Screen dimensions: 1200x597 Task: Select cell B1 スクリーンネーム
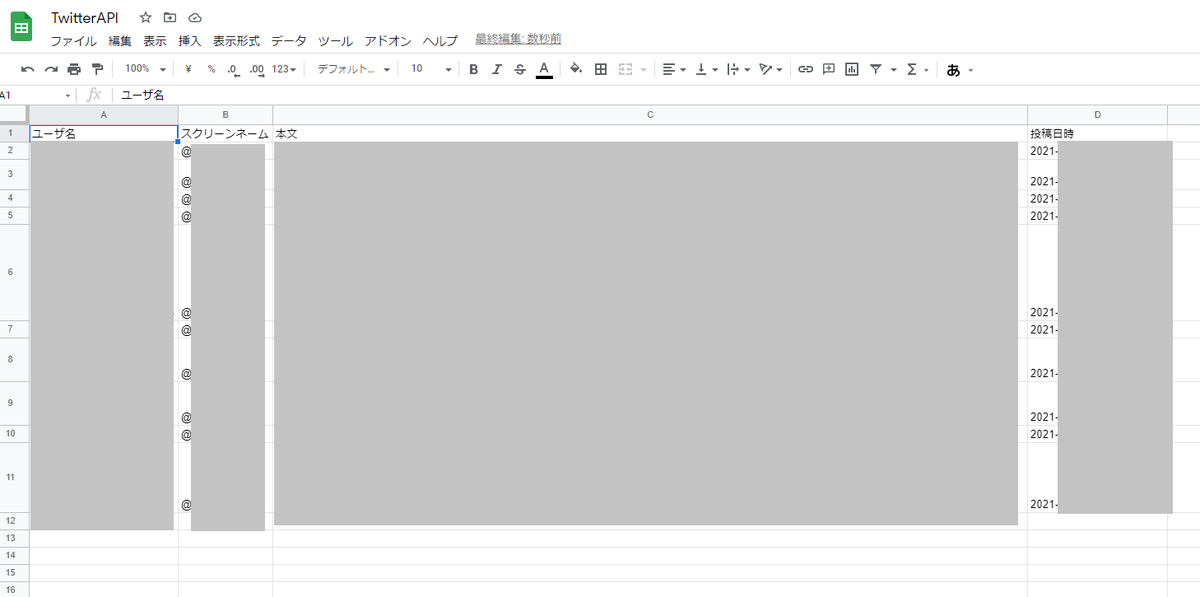(x=226, y=133)
